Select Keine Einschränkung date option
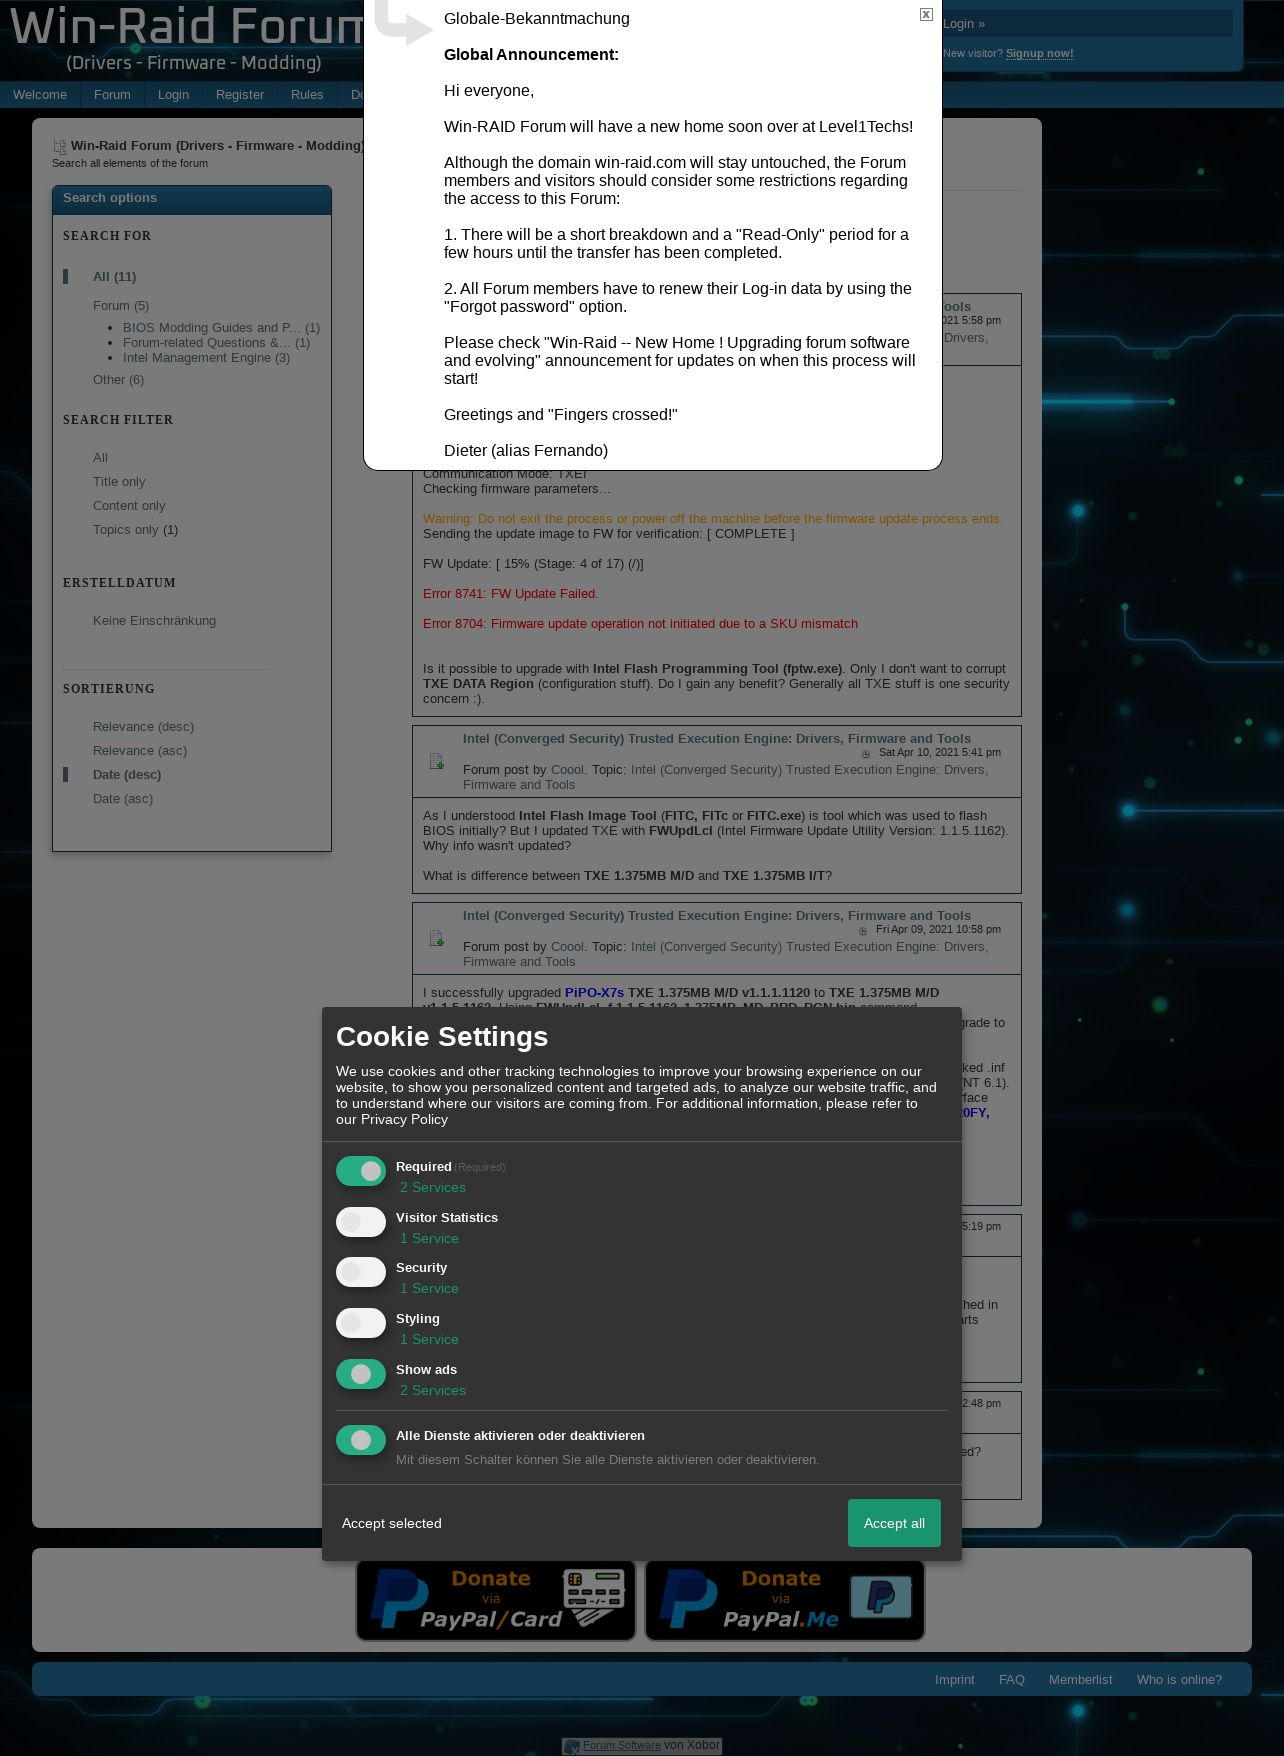The height and width of the screenshot is (1756, 1284). coord(154,620)
